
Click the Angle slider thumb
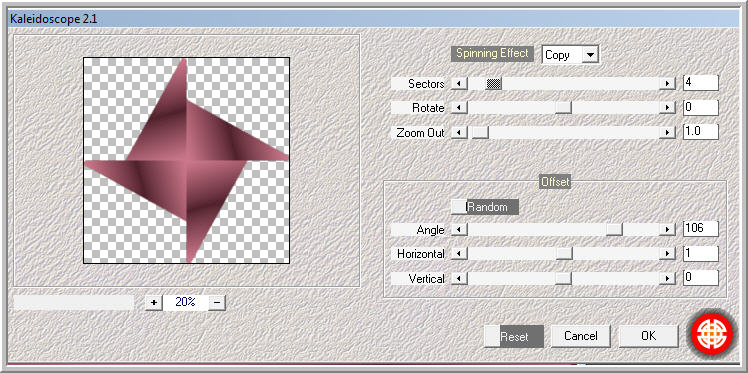coord(614,230)
